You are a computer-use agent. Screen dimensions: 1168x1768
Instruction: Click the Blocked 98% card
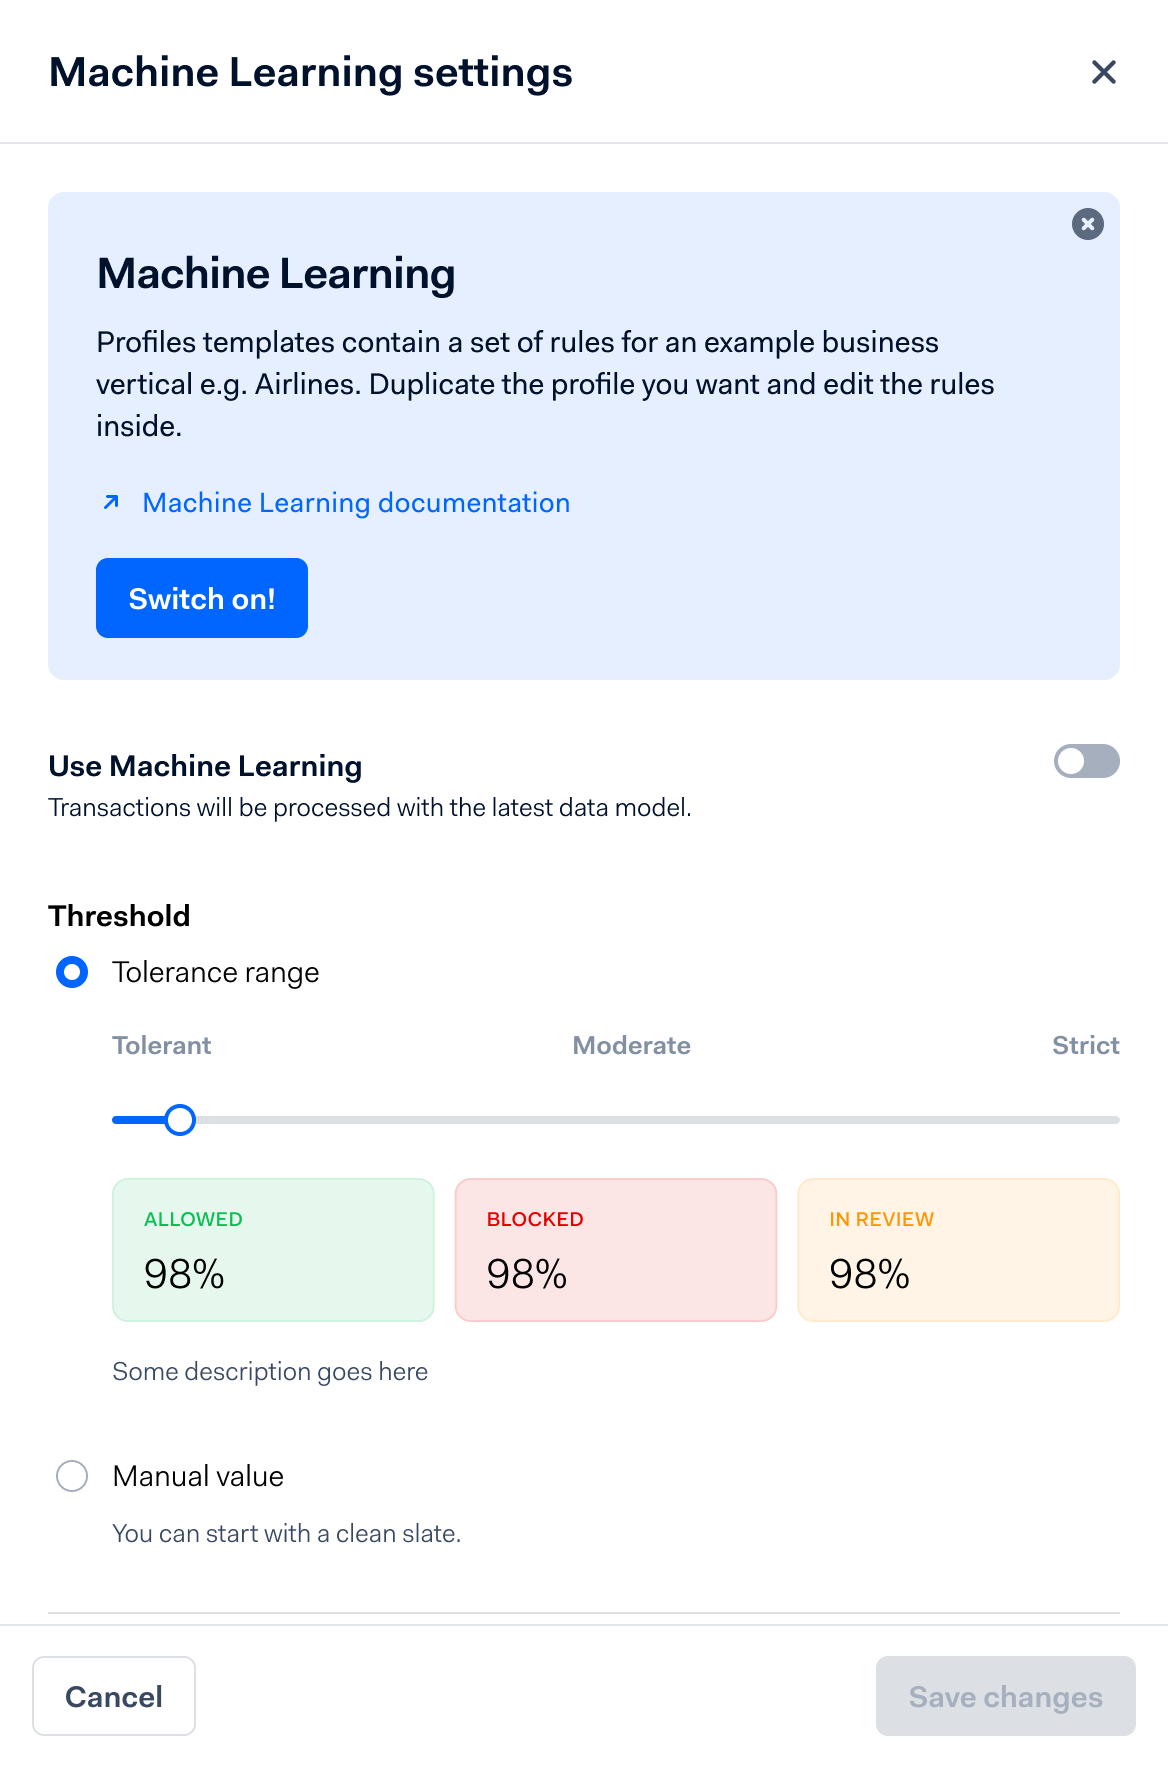[x=616, y=1250]
